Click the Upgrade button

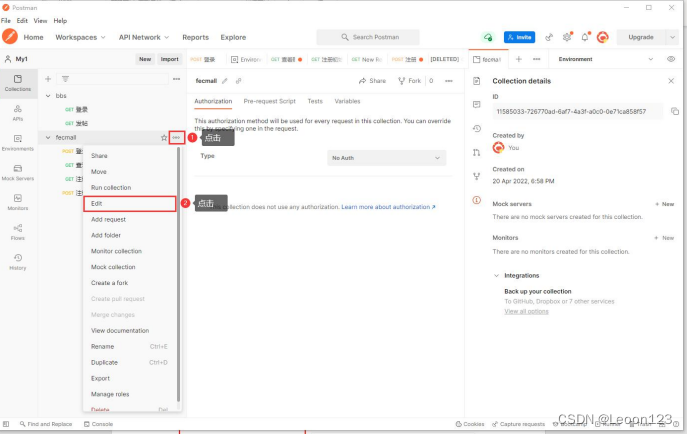point(641,37)
